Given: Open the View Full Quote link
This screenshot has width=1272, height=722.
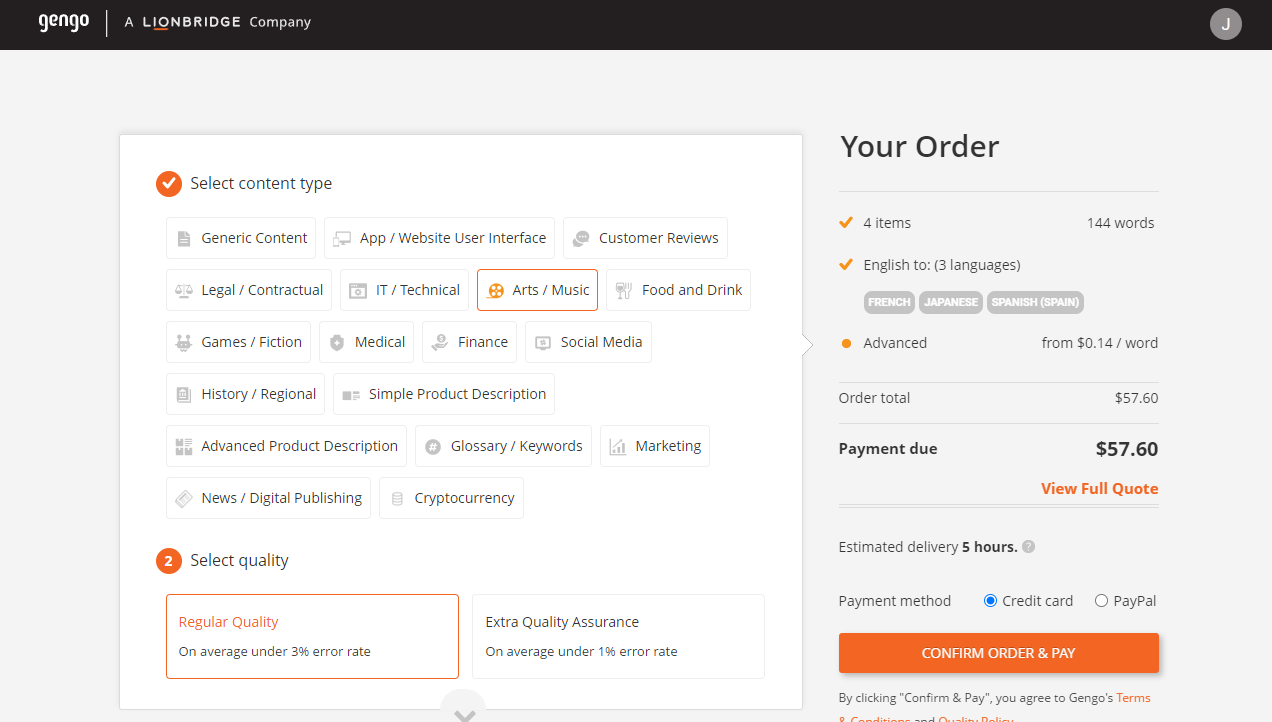Looking at the screenshot, I should [x=1099, y=488].
